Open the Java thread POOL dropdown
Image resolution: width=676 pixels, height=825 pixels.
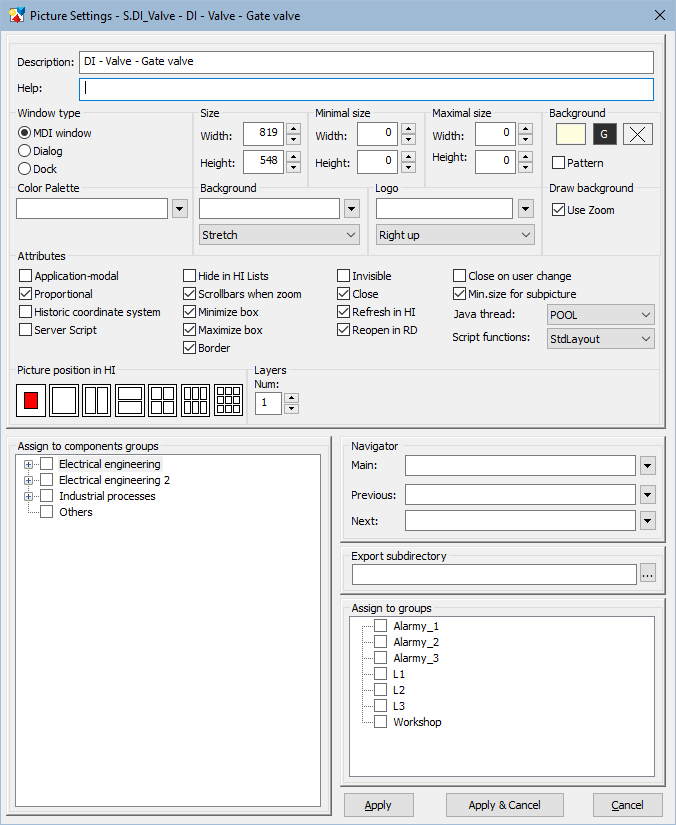[600, 315]
